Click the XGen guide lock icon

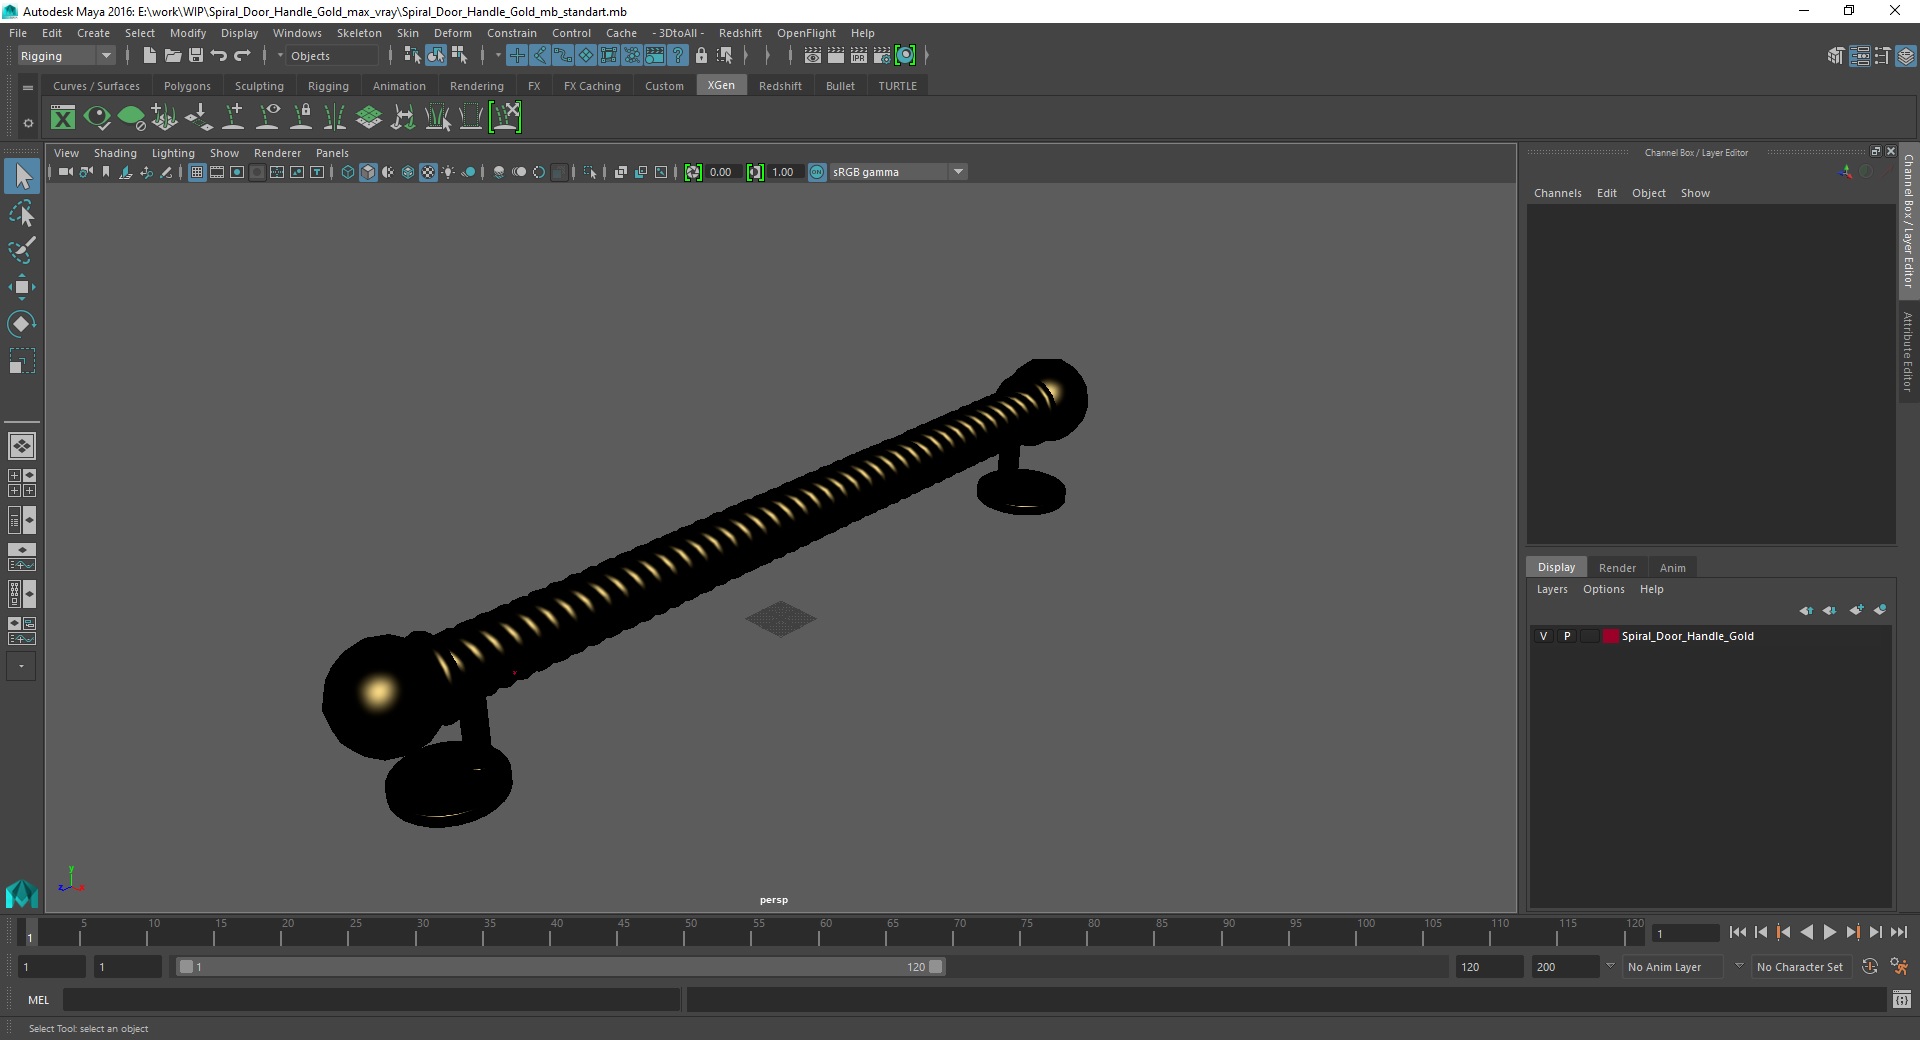(301, 118)
